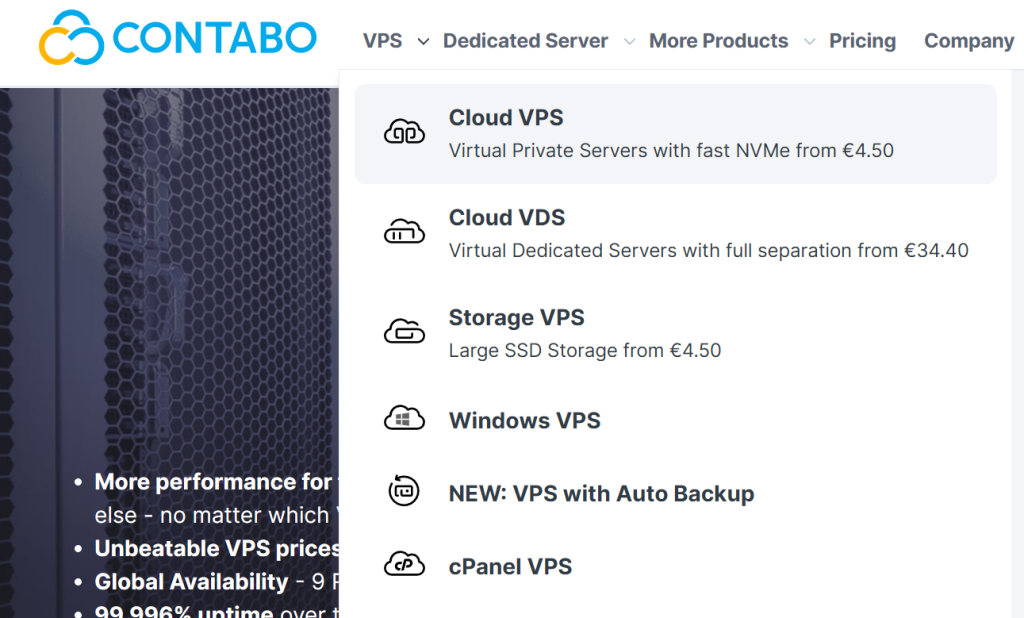This screenshot has width=1024, height=618.
Task: Click the Windows VPS cloud icon
Action: (x=404, y=419)
